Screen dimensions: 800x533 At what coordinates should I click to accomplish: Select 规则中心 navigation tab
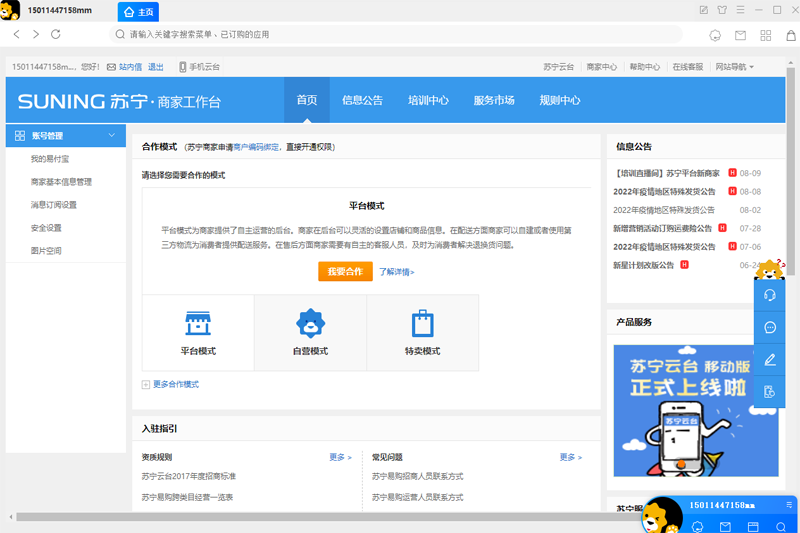click(x=560, y=100)
